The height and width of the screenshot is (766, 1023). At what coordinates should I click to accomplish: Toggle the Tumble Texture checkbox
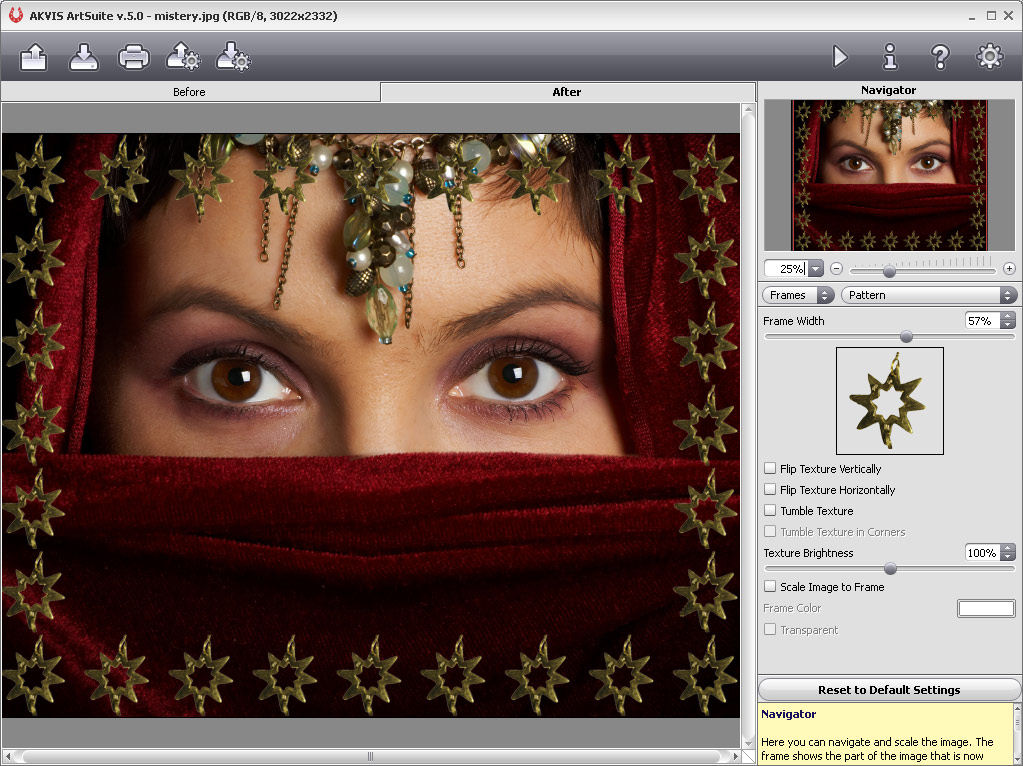tap(770, 510)
